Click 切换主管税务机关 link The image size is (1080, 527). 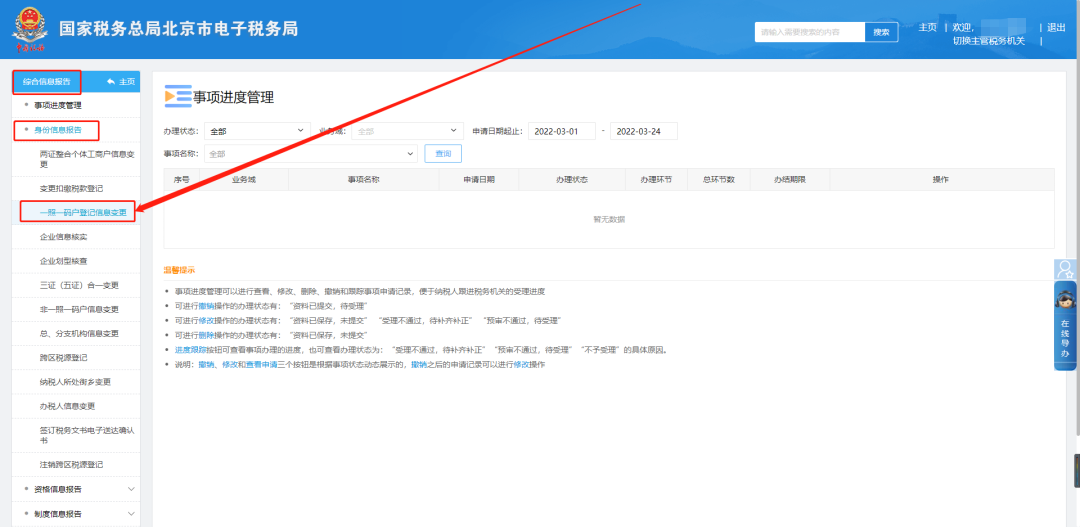pos(994,41)
